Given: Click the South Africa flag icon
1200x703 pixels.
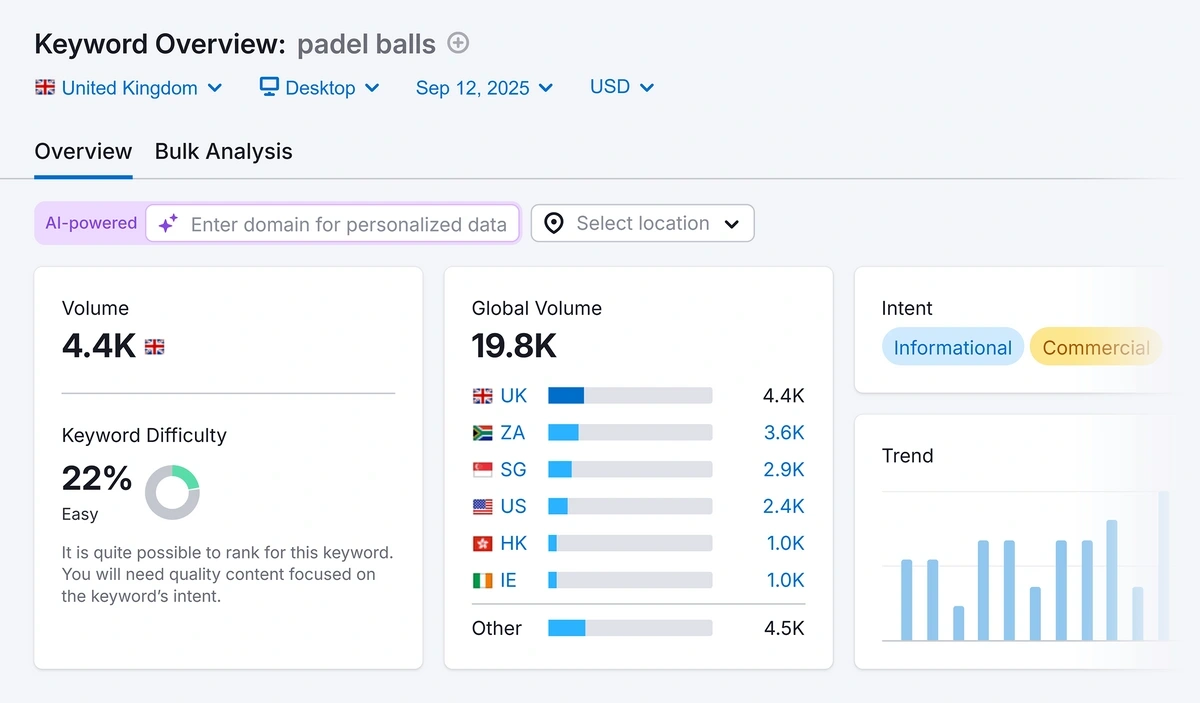Looking at the screenshot, I should pyautogui.click(x=483, y=433).
